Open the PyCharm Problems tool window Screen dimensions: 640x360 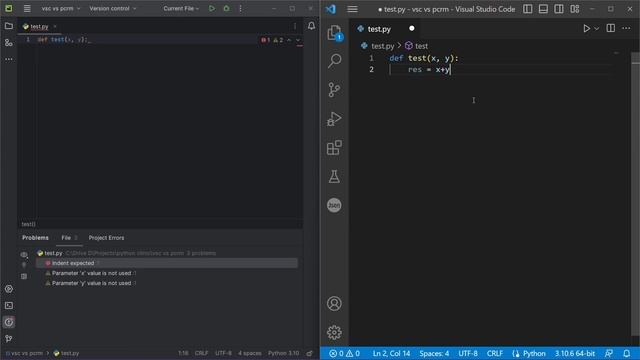(9, 322)
